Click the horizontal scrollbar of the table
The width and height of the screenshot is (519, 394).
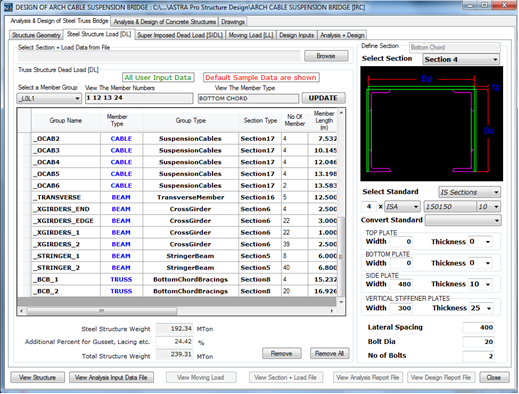tap(101, 311)
